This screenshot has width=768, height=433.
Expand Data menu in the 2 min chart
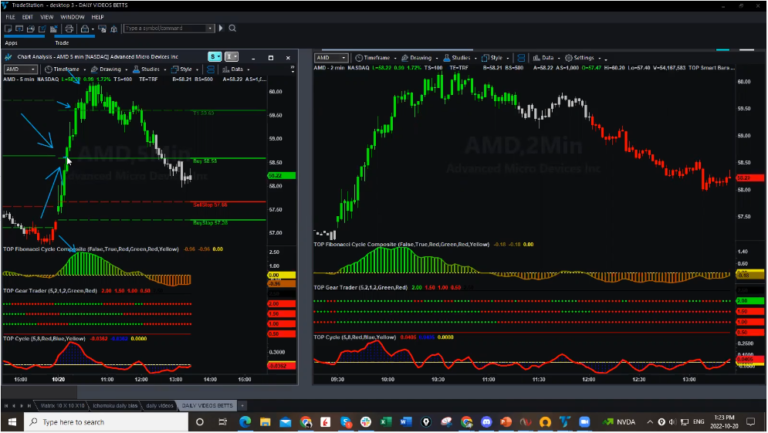pos(546,58)
